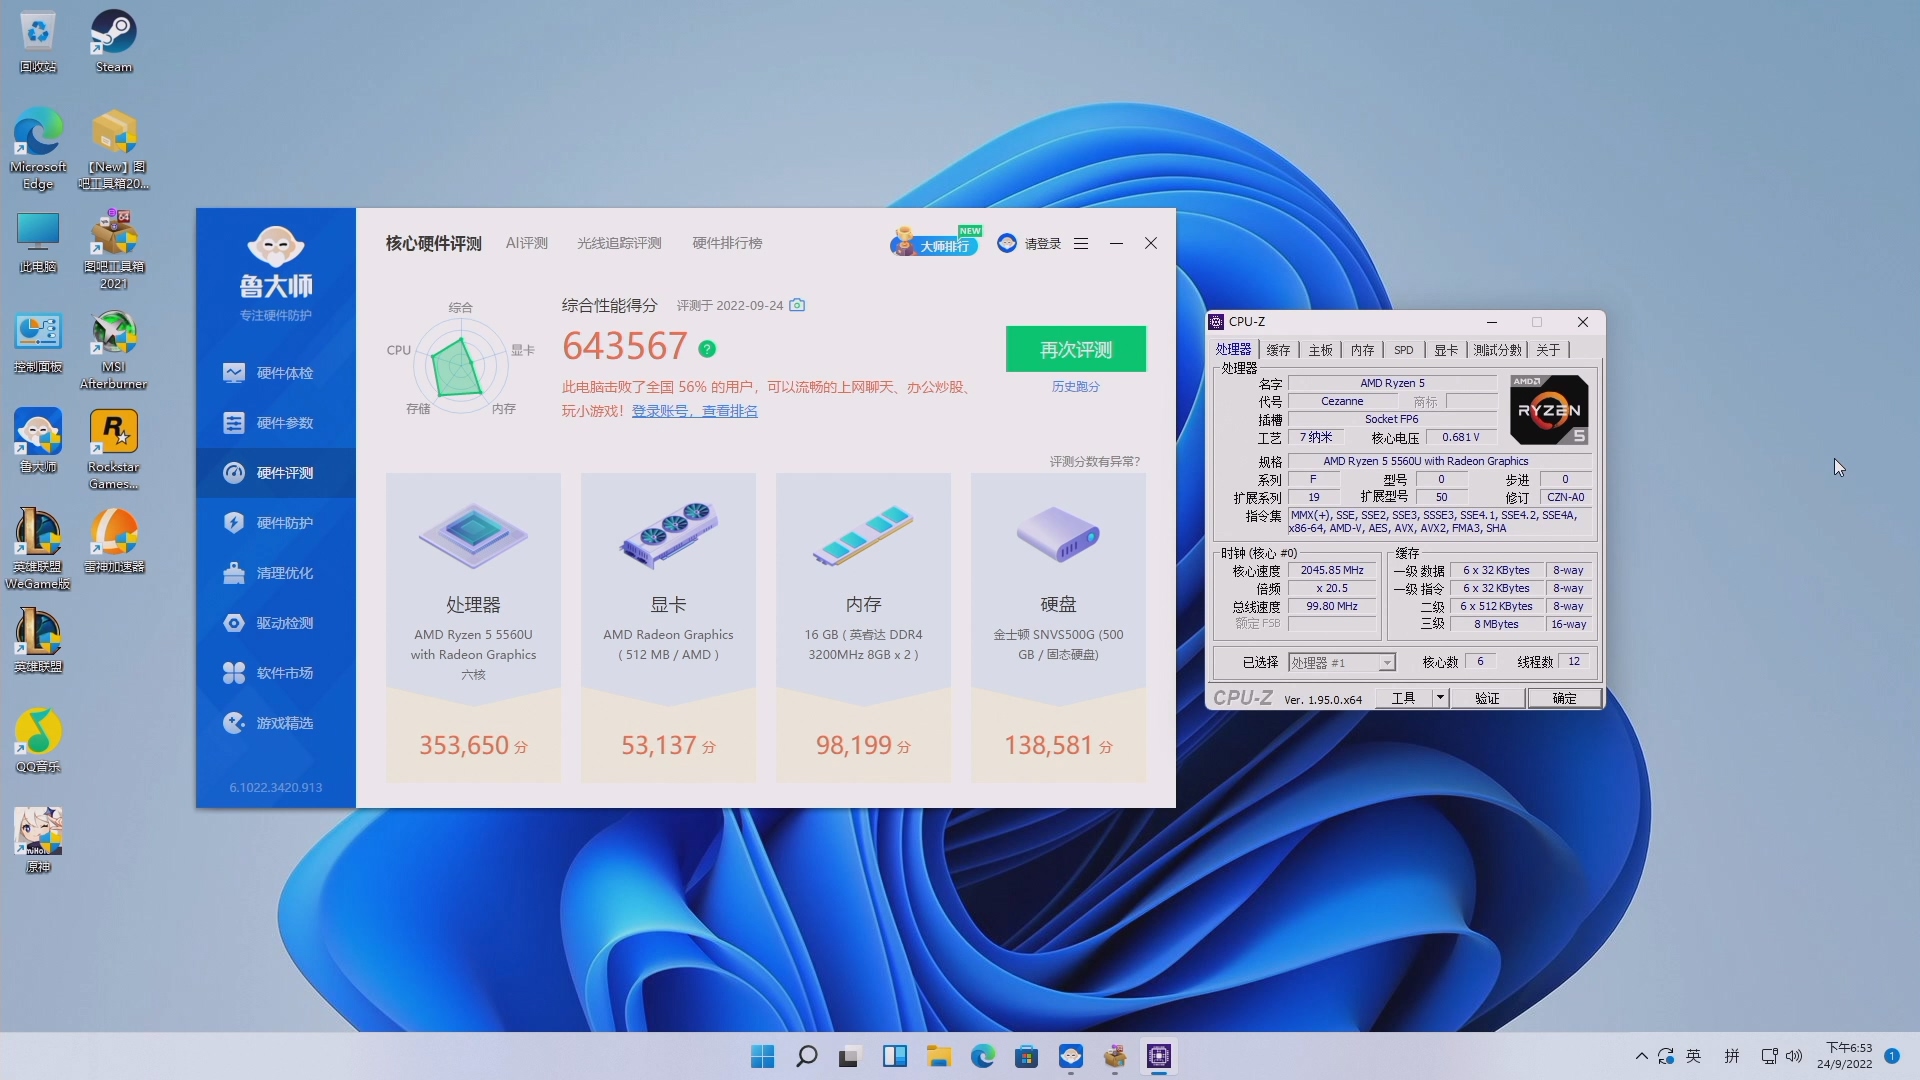The width and height of the screenshot is (1920, 1080).
Task: Open the 硬件排行榜 tab
Action: point(726,243)
